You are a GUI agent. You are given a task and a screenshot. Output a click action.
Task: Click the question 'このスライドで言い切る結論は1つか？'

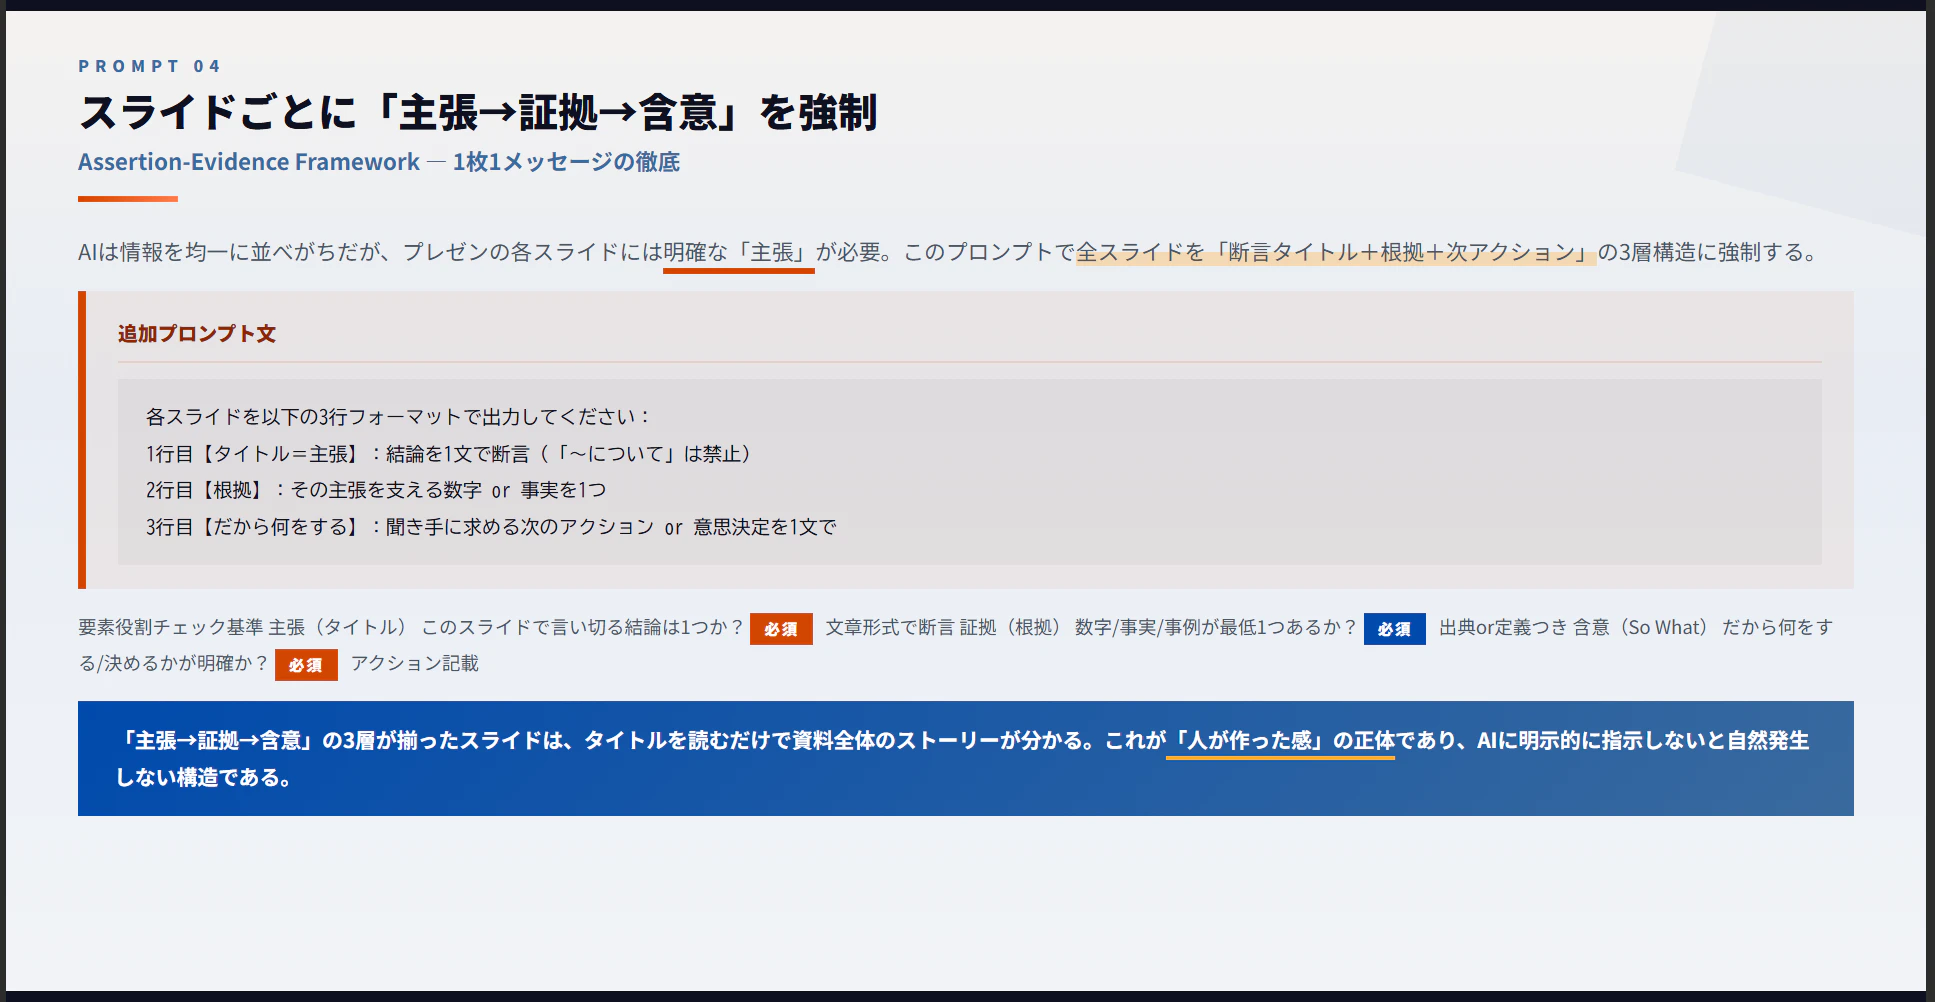583,627
